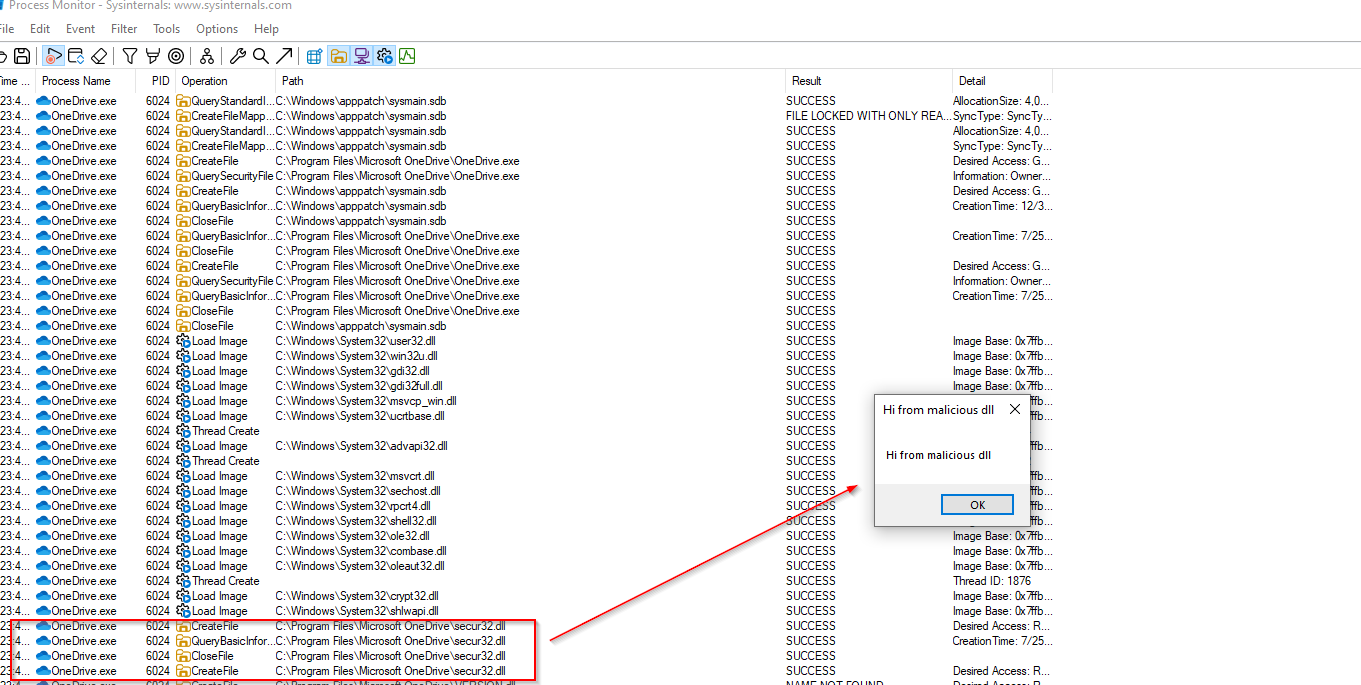
Task: Toggle Show Network Activity
Action: click(361, 56)
